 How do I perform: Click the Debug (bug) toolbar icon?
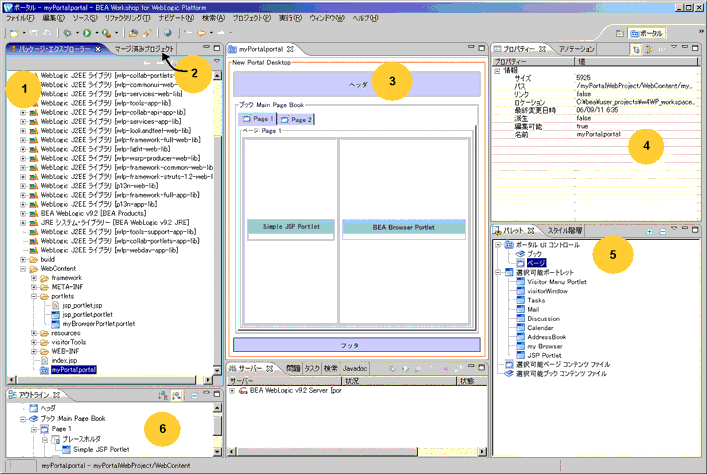coord(68,33)
